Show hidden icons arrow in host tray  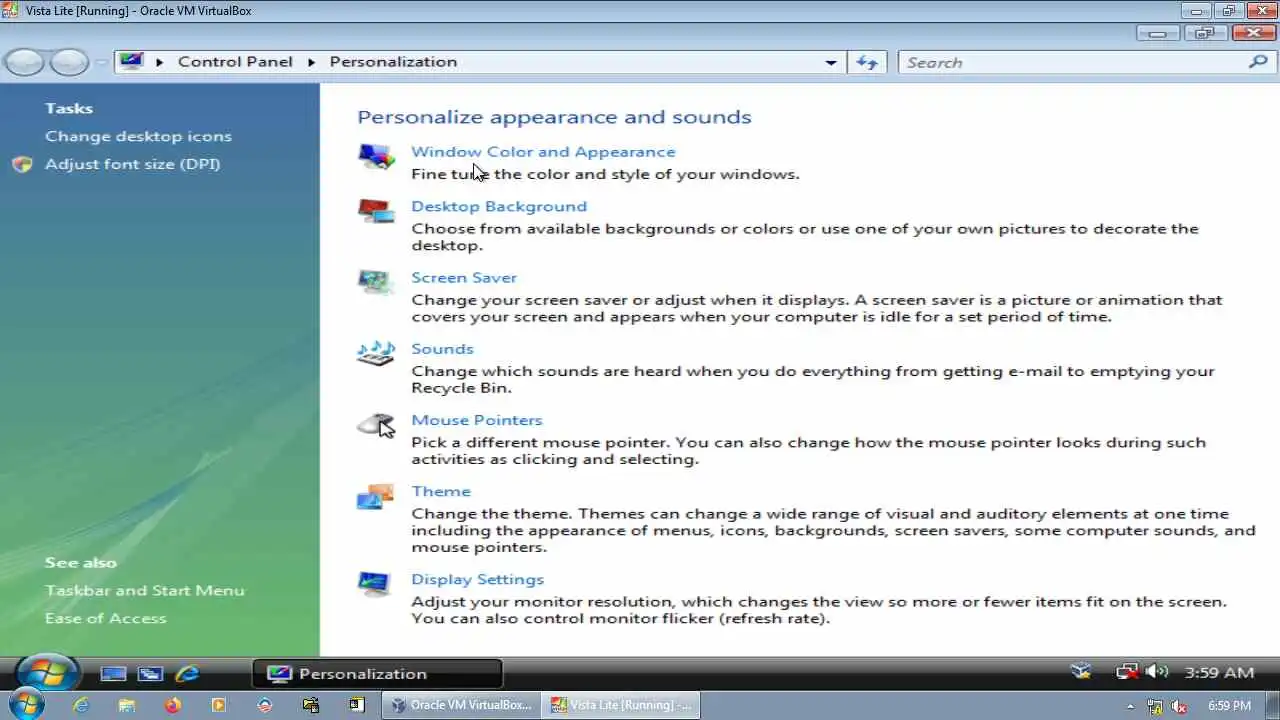pos(1130,706)
